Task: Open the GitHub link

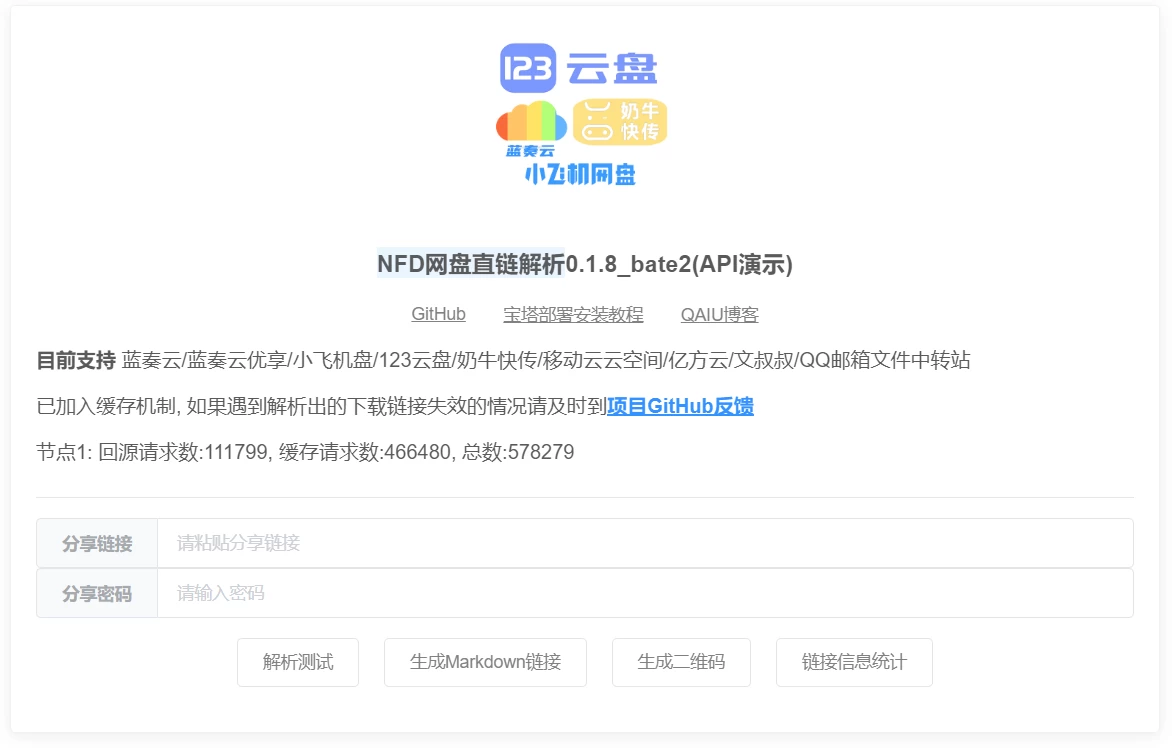Action: [438, 313]
